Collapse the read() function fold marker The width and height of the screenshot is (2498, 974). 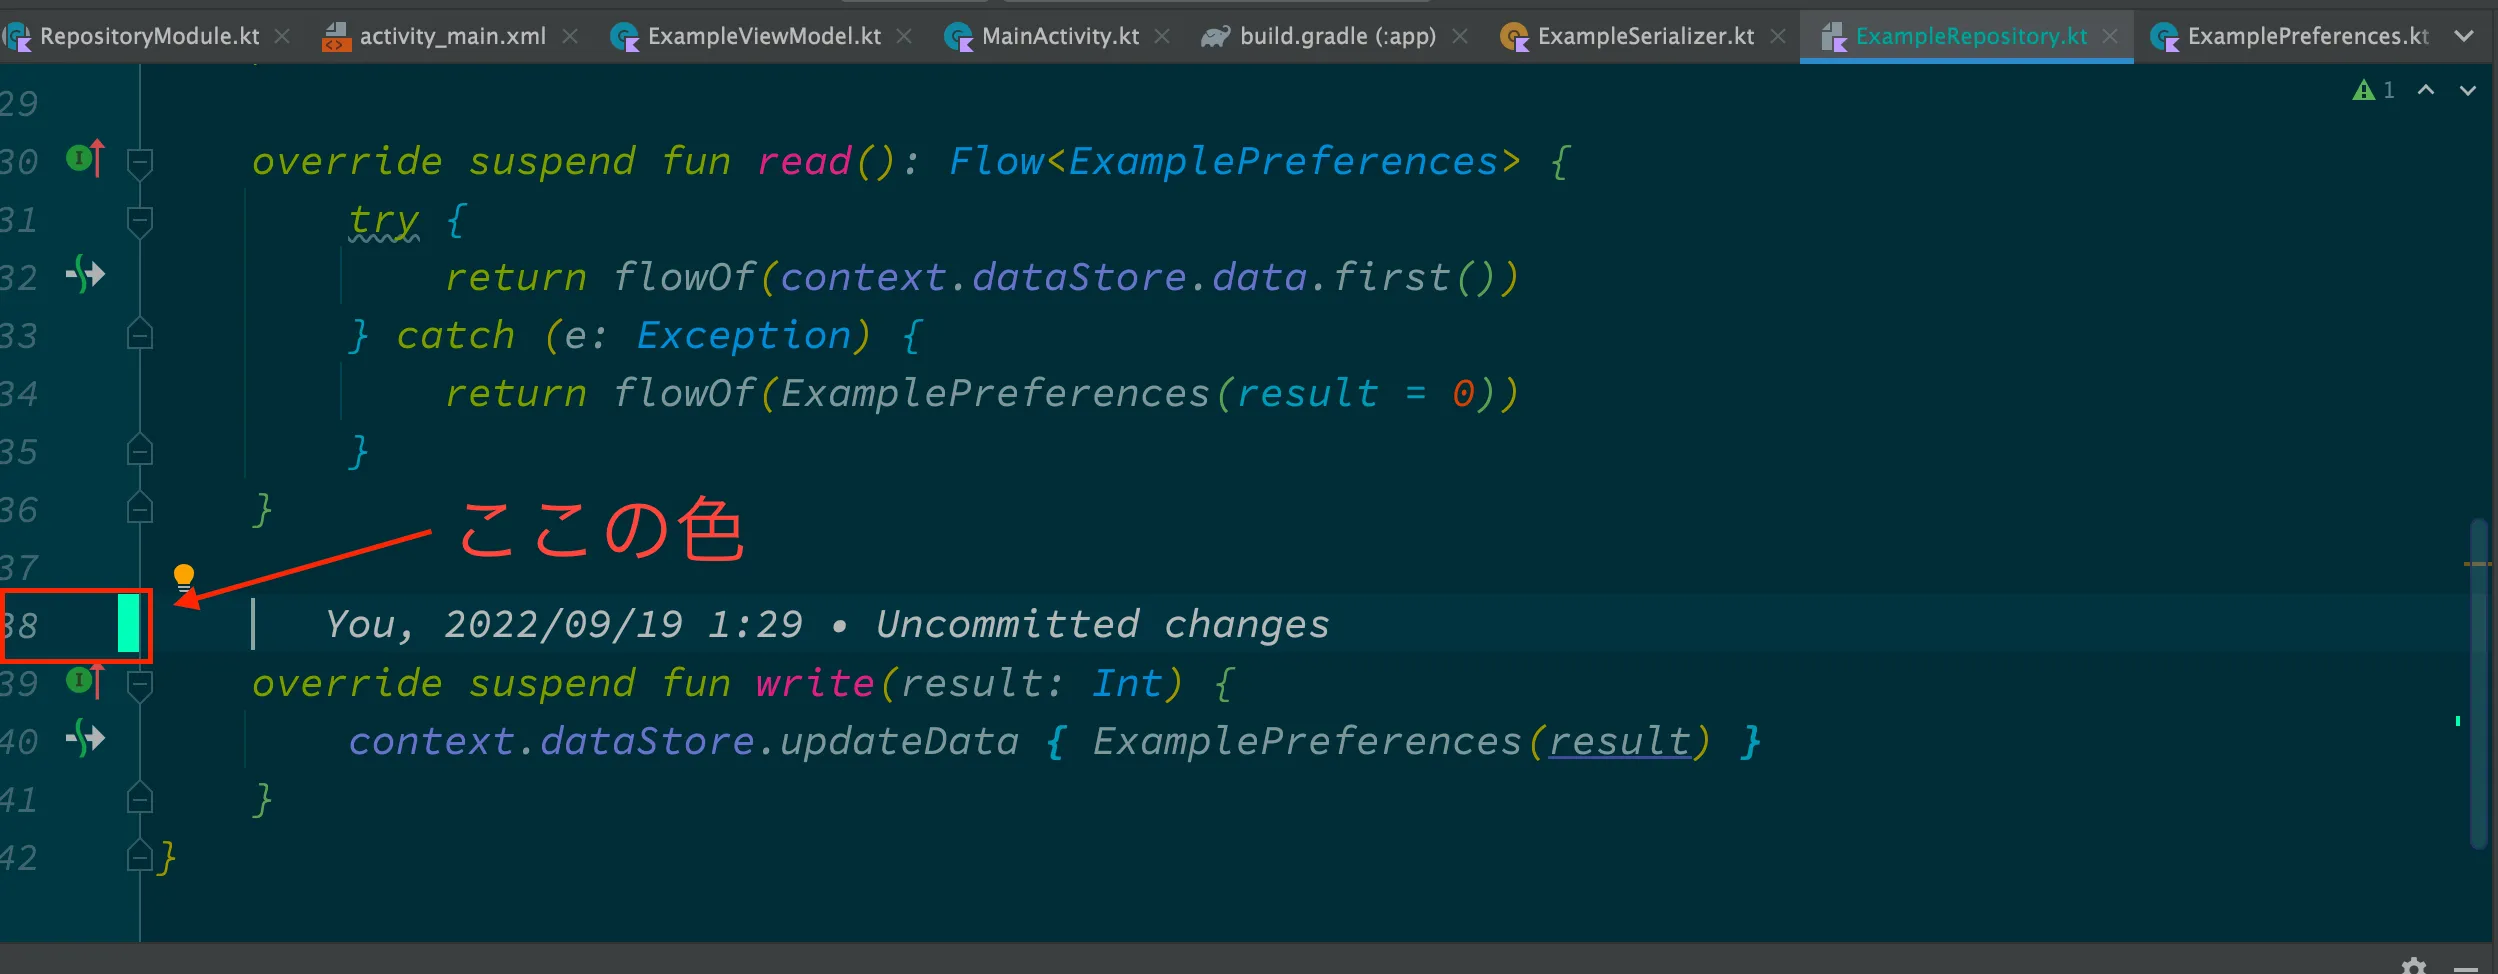tap(140, 161)
